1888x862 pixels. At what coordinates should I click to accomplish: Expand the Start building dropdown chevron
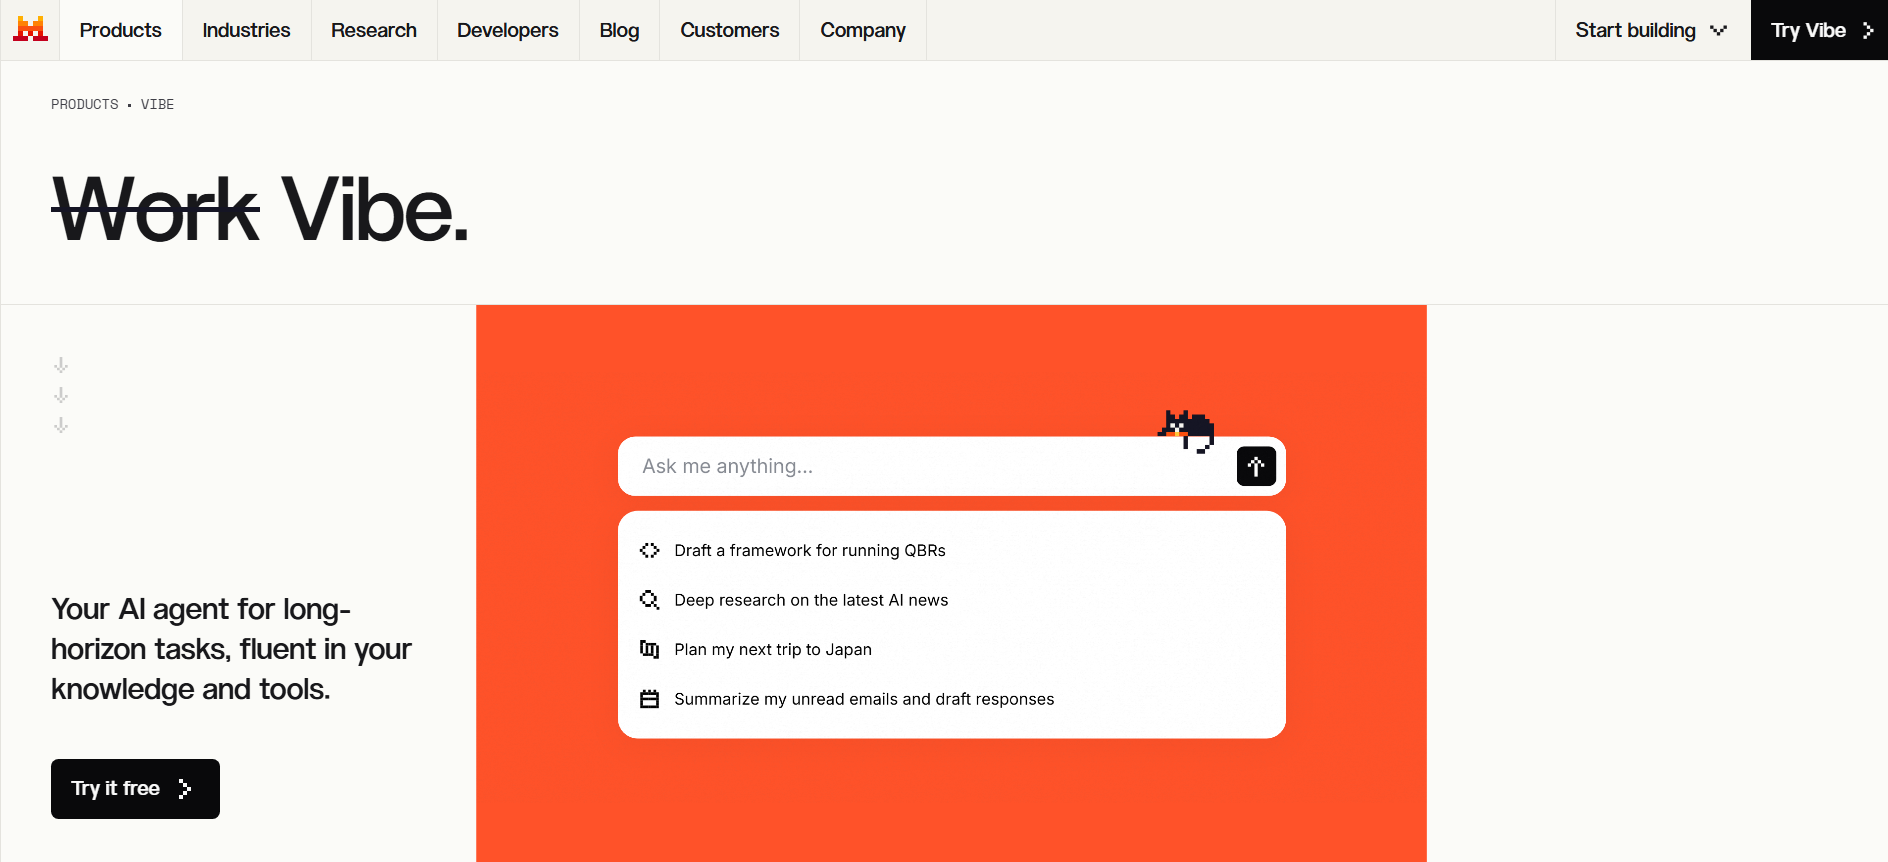tap(1719, 30)
